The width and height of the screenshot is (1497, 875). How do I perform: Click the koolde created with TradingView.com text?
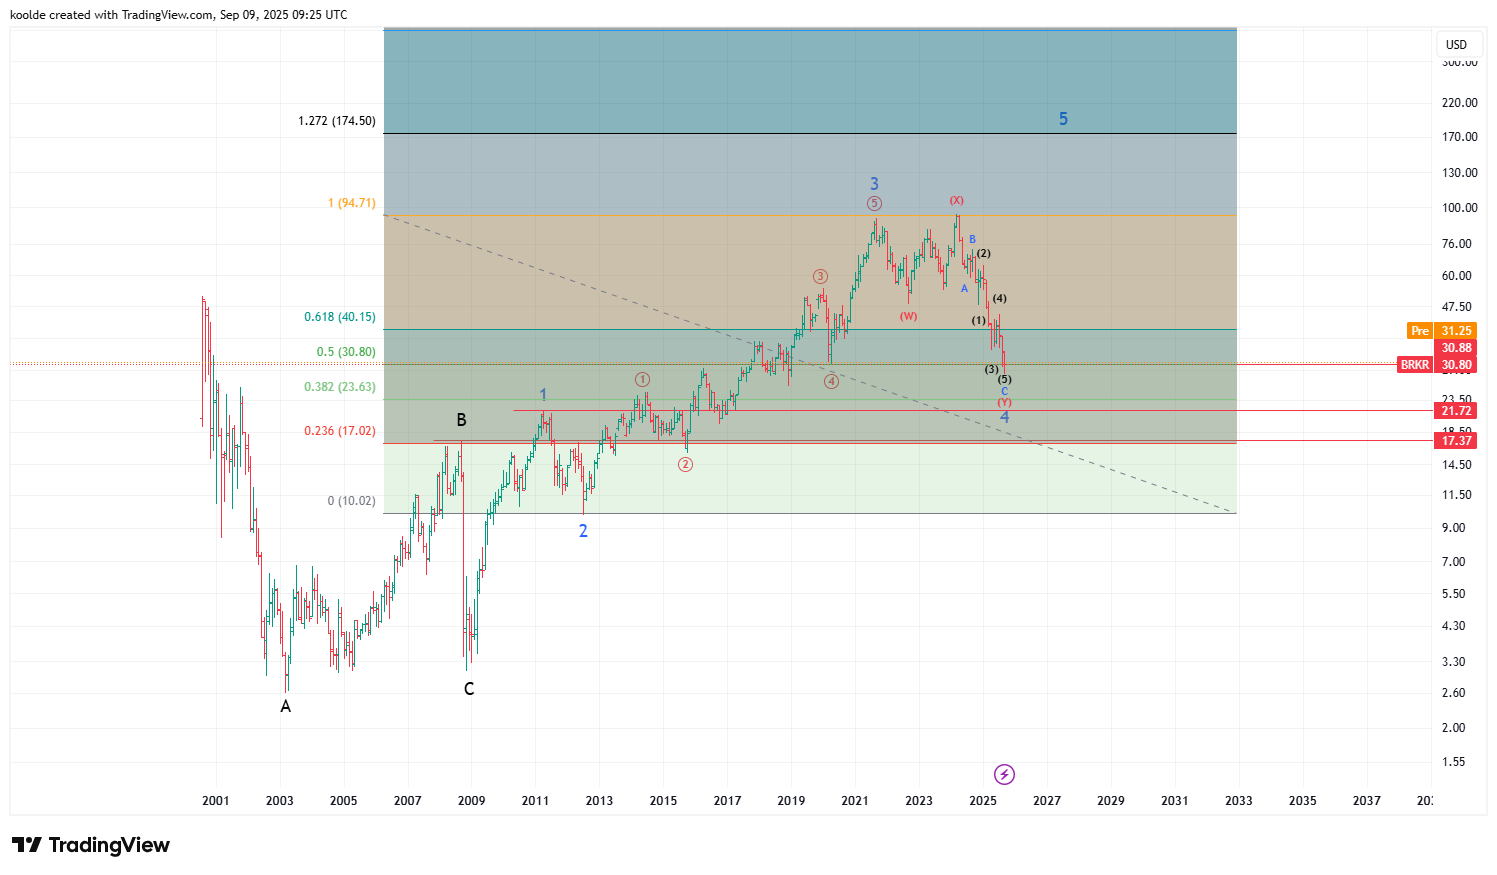coord(179,15)
